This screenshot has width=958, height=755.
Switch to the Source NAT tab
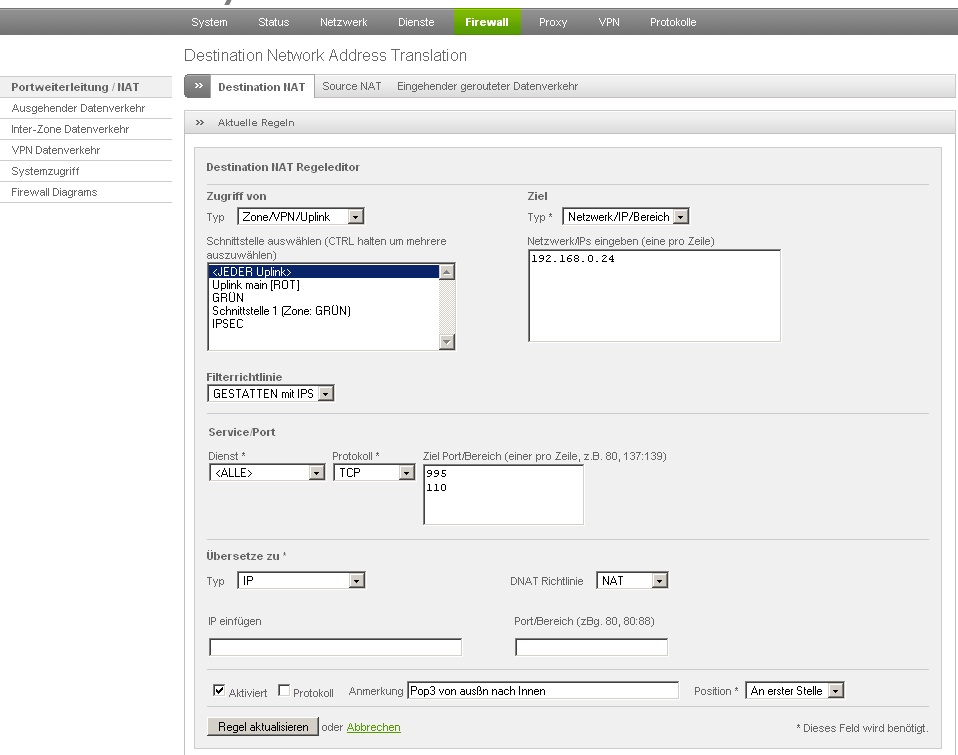351,87
